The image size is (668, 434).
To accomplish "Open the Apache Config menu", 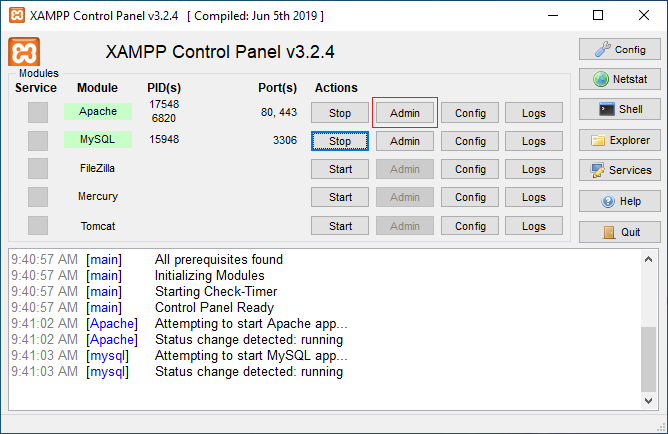I will [470, 113].
